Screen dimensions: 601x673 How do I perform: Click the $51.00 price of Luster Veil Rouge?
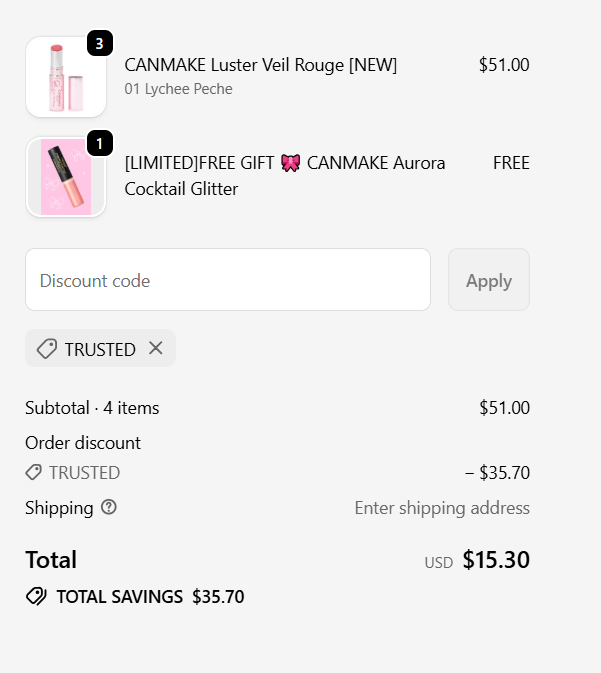(x=504, y=65)
